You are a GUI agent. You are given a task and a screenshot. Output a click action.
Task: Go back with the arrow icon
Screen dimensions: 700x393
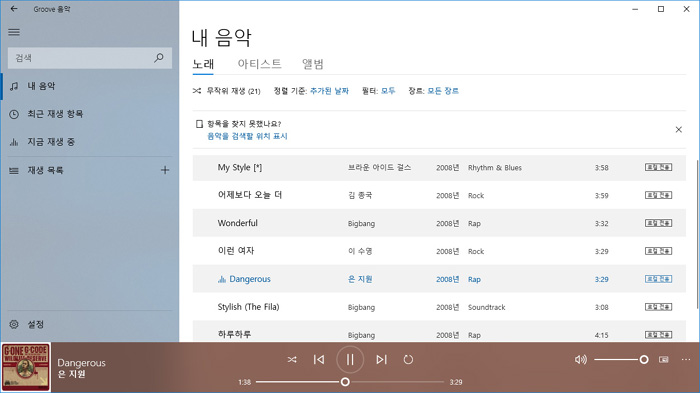[14, 9]
